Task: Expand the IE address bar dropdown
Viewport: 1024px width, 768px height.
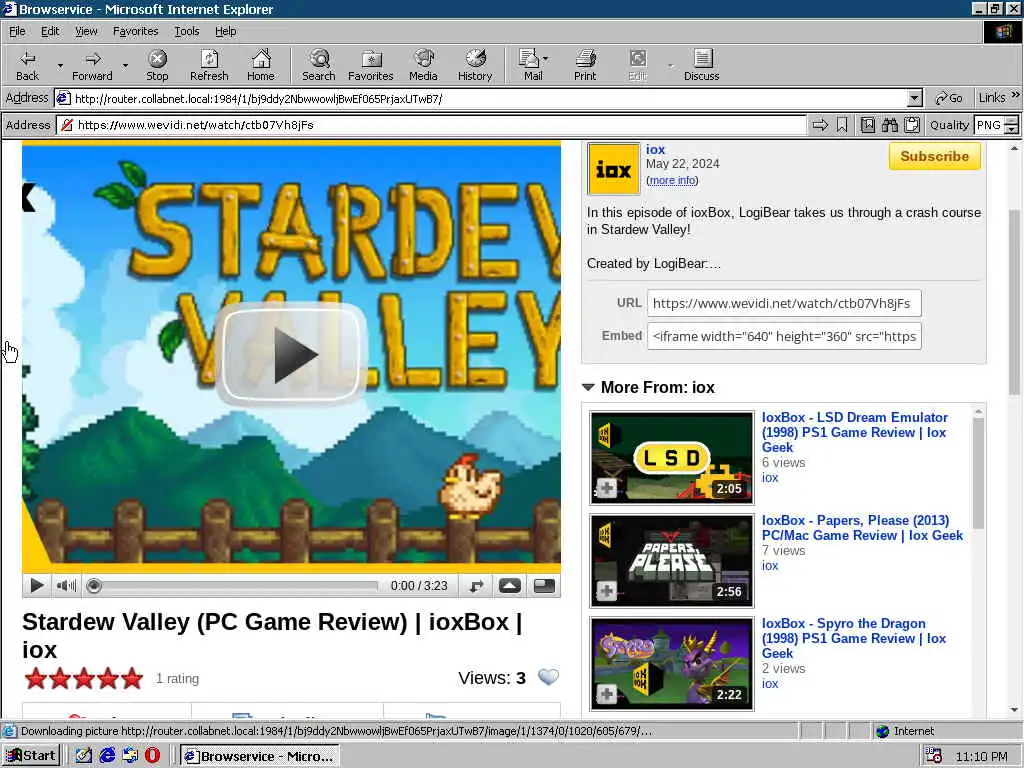Action: pyautogui.click(x=915, y=99)
